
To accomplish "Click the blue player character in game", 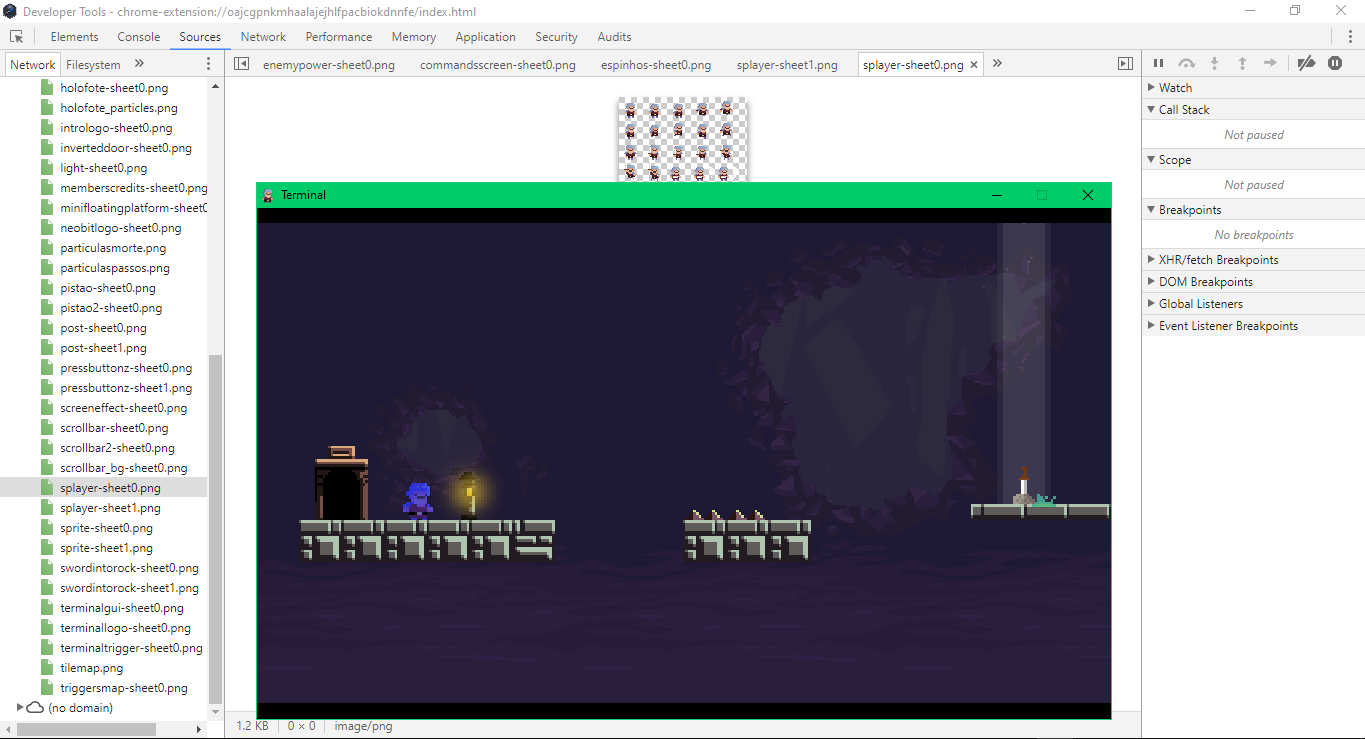I will click(x=419, y=499).
